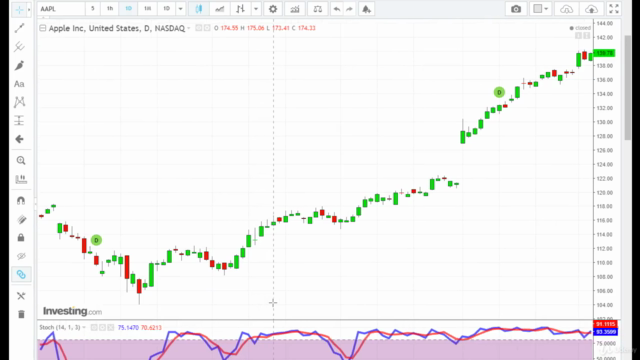The height and width of the screenshot is (360, 640).
Task: Remove the Stoch indicator X button
Action: coord(111,327)
